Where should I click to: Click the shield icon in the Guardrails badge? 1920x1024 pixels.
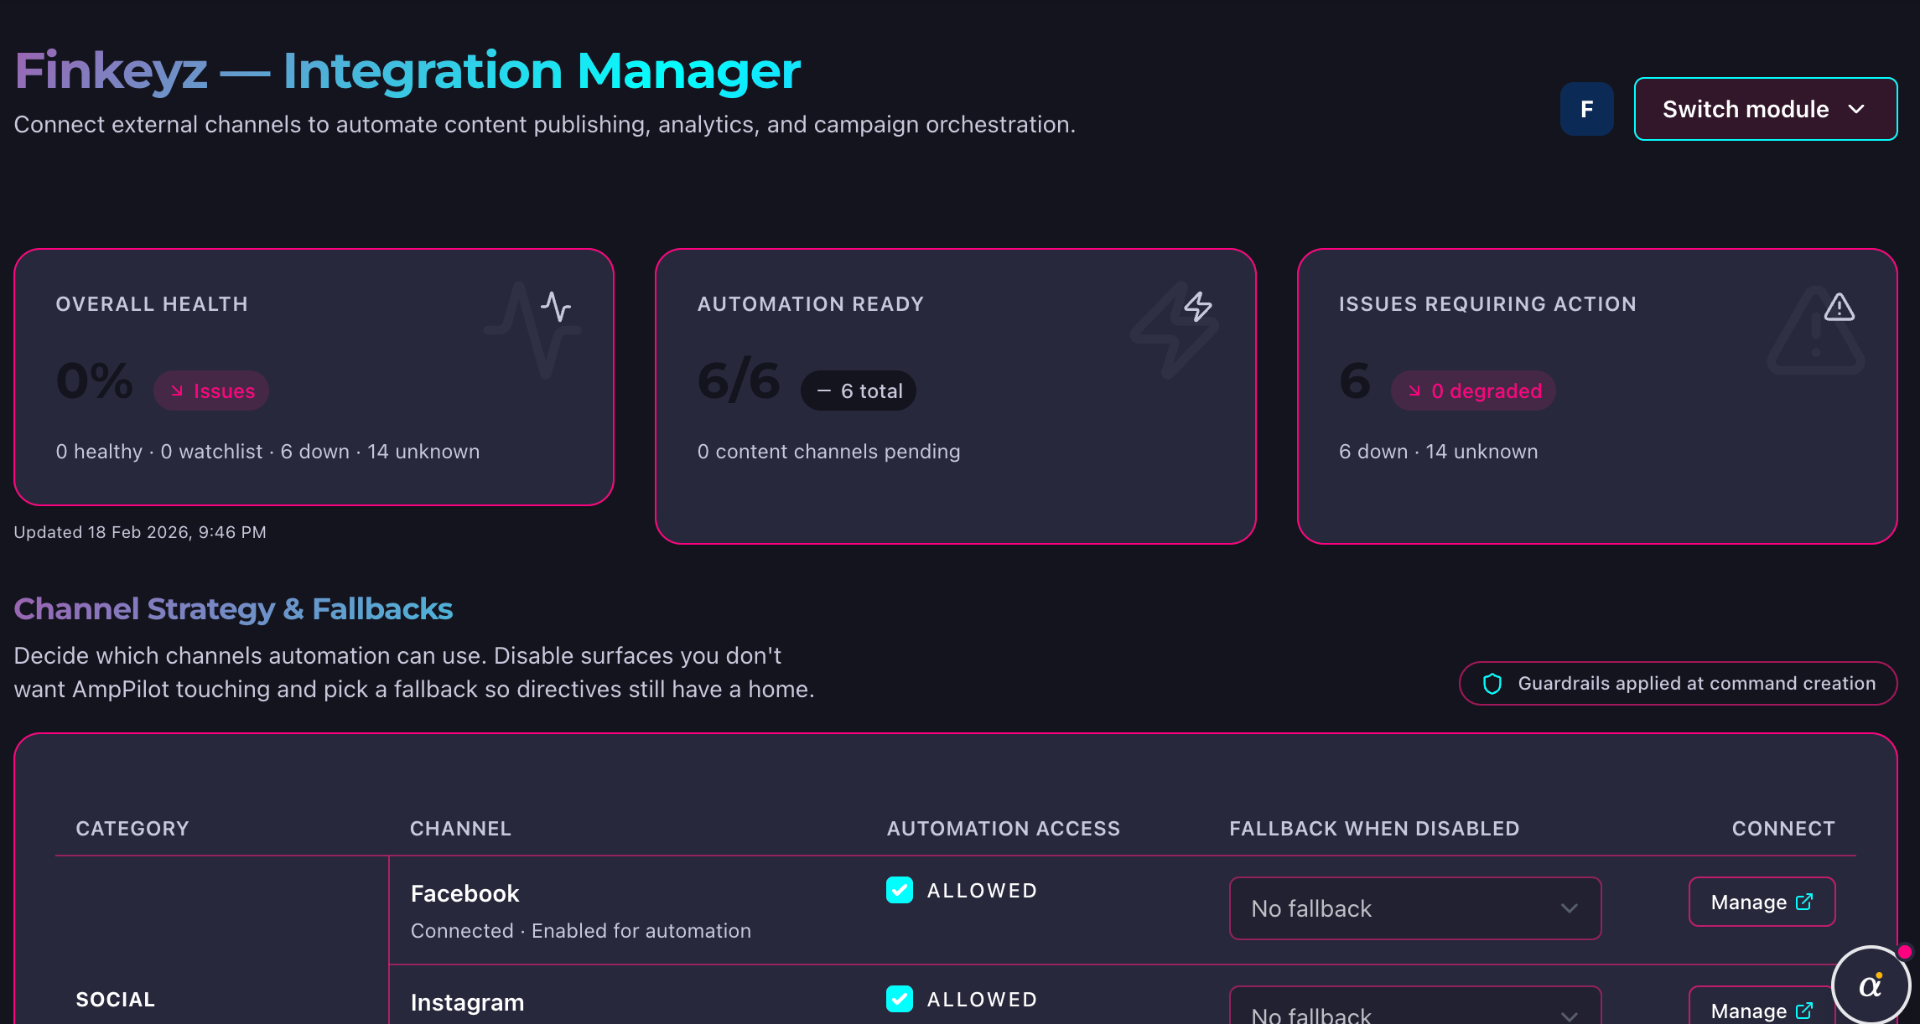click(1492, 683)
